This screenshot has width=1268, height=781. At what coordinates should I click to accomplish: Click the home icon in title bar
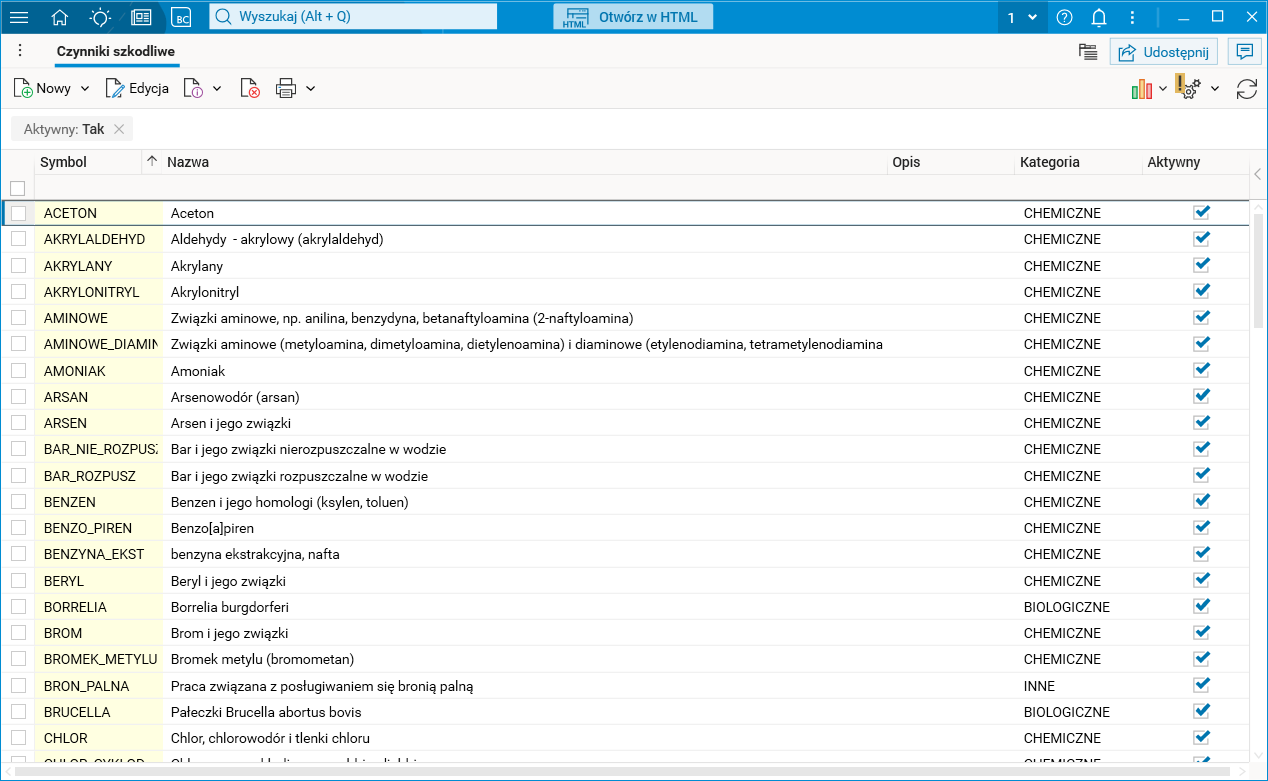point(60,17)
